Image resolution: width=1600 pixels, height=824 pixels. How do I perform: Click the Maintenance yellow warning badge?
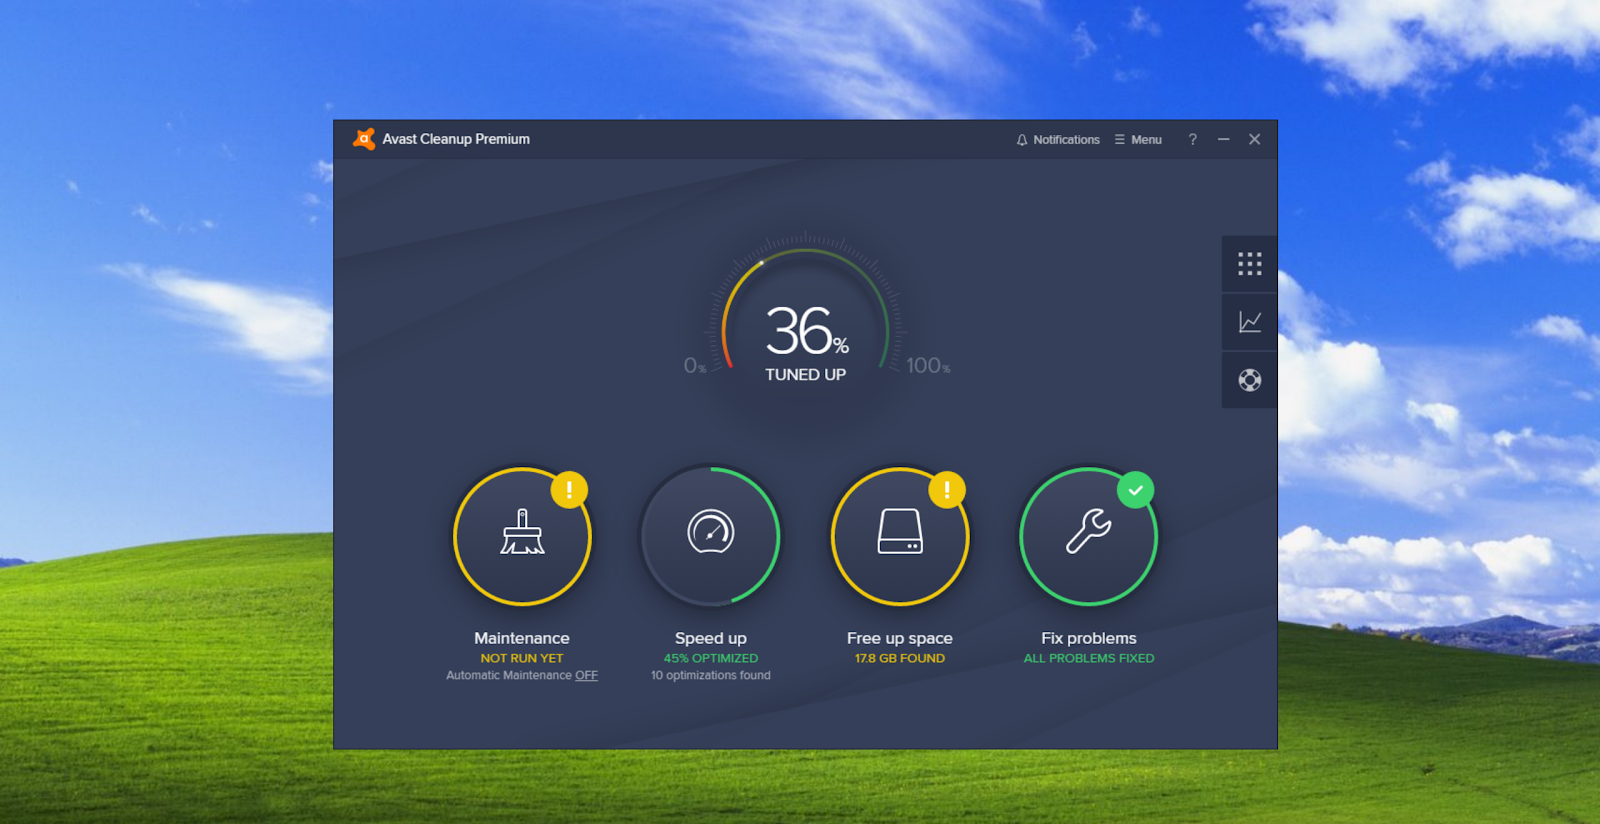coord(569,490)
